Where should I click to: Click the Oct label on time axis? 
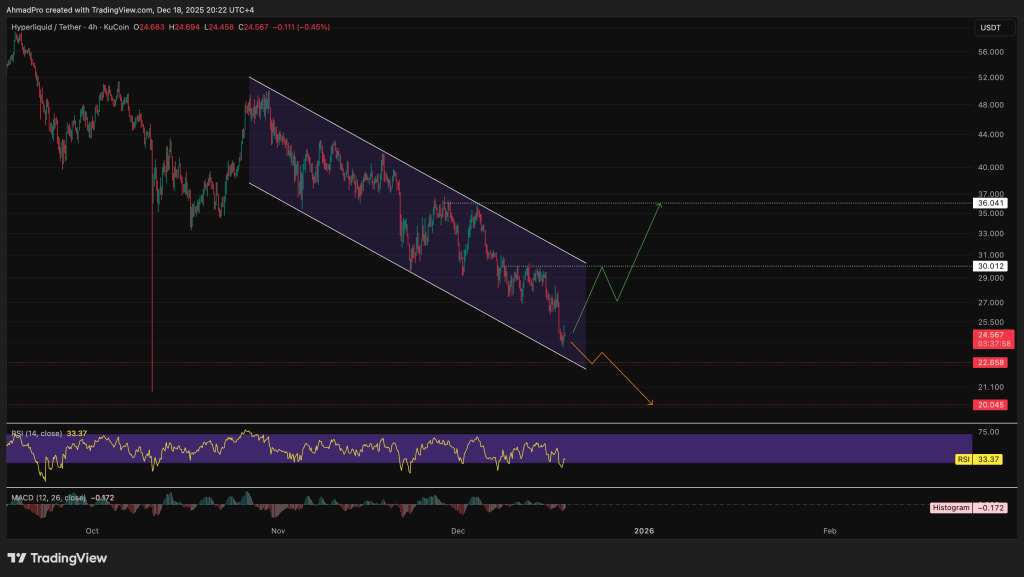pos(93,531)
